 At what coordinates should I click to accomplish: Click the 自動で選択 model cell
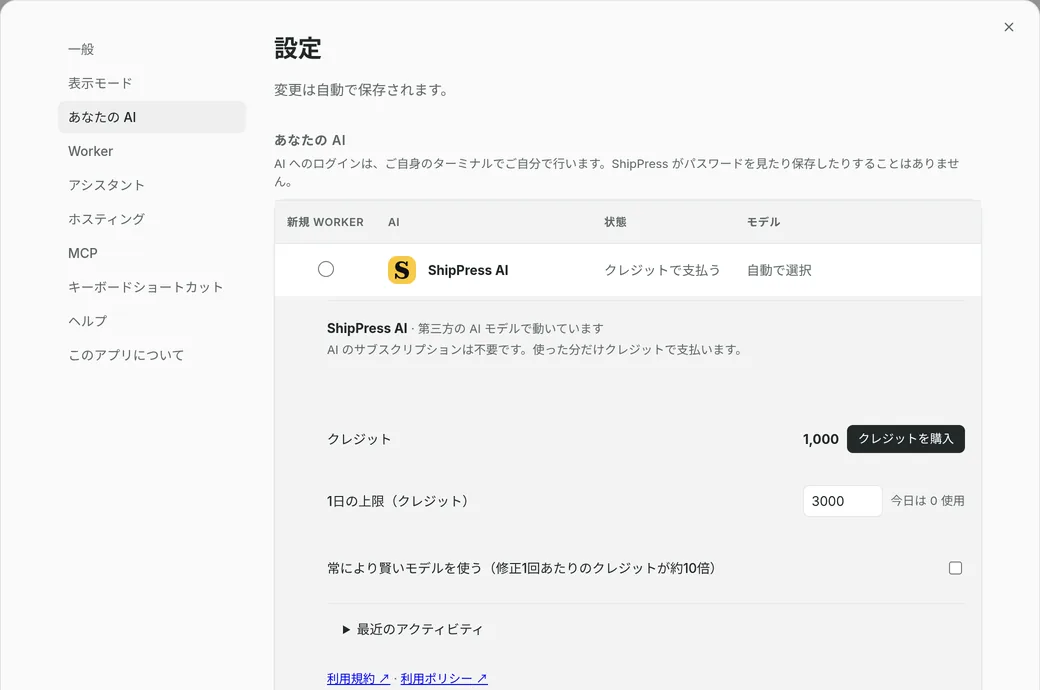click(779, 270)
